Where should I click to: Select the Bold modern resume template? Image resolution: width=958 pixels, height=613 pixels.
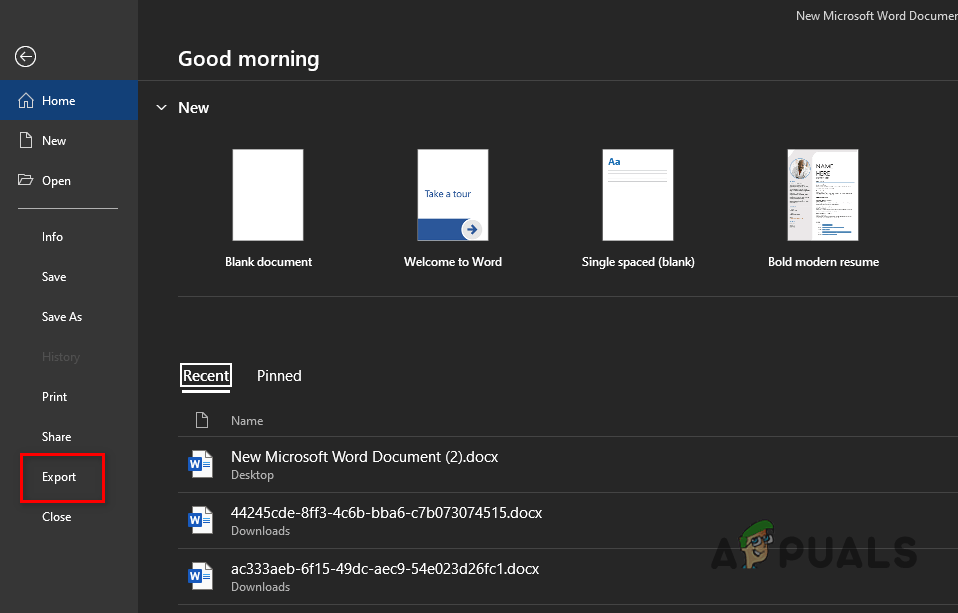822,195
